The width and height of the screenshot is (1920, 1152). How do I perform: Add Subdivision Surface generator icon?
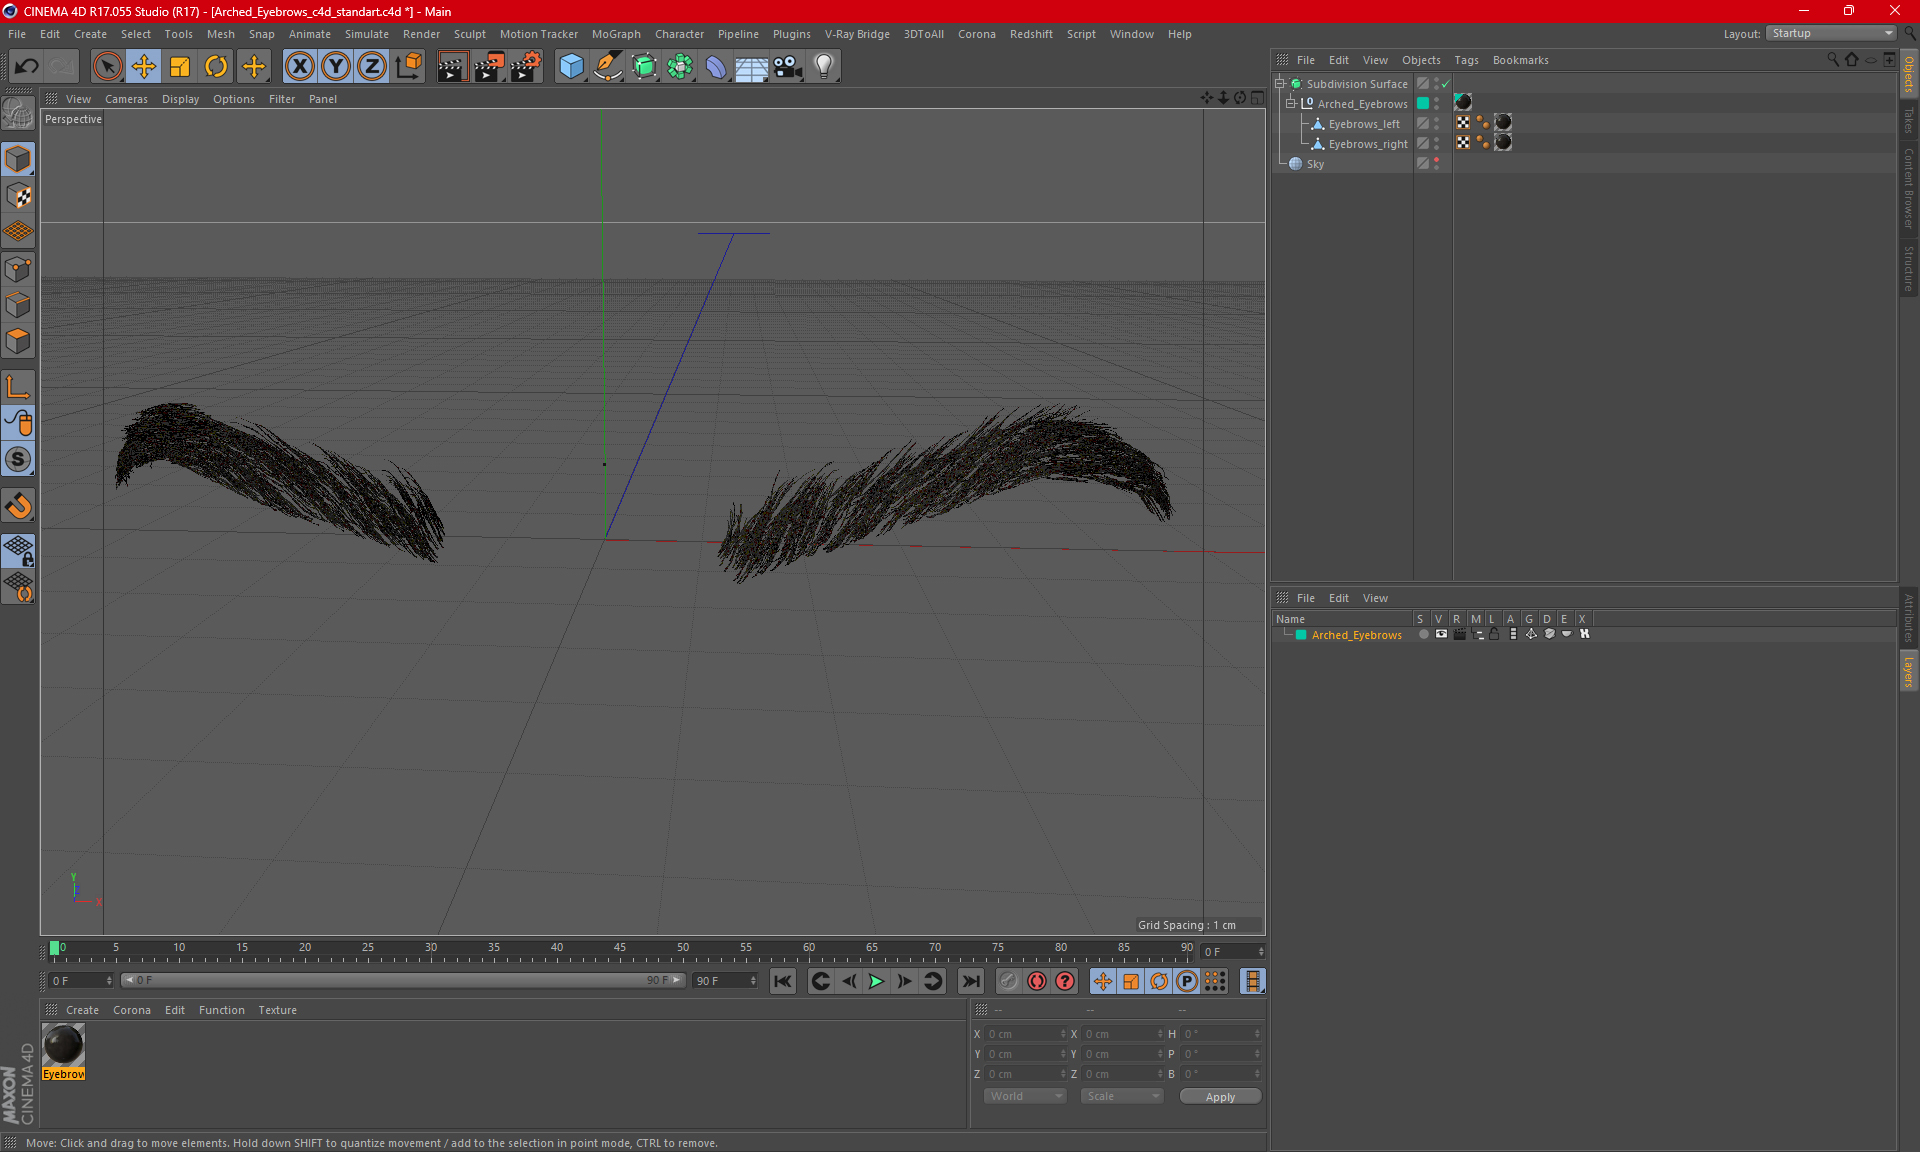click(x=644, y=67)
